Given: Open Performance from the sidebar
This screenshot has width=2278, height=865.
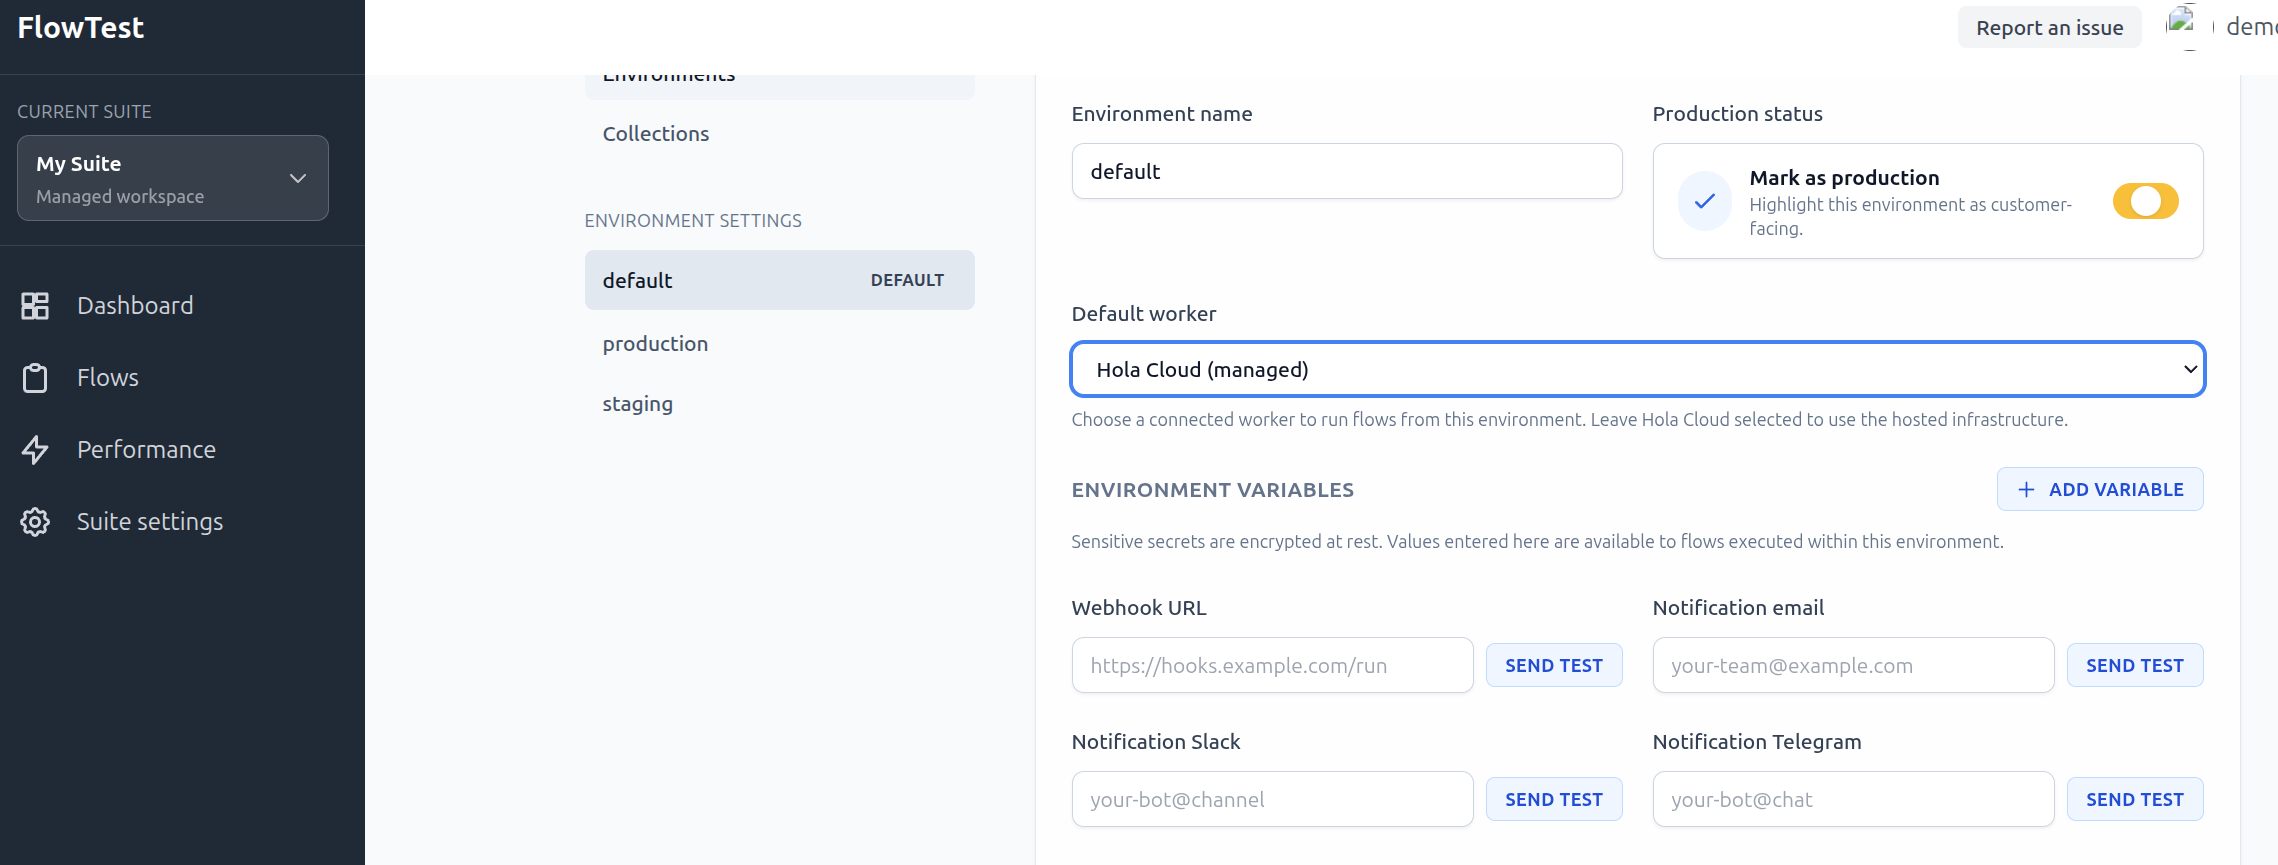Looking at the screenshot, I should (146, 449).
